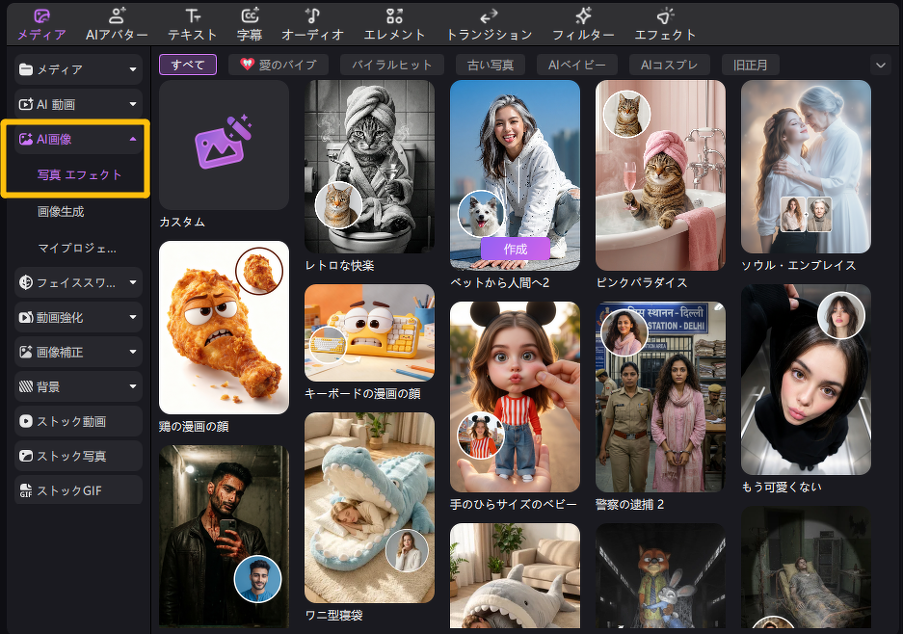This screenshot has height=634, width=904.
Task: Open the AIアバター tab icon
Action: pyautogui.click(x=117, y=17)
